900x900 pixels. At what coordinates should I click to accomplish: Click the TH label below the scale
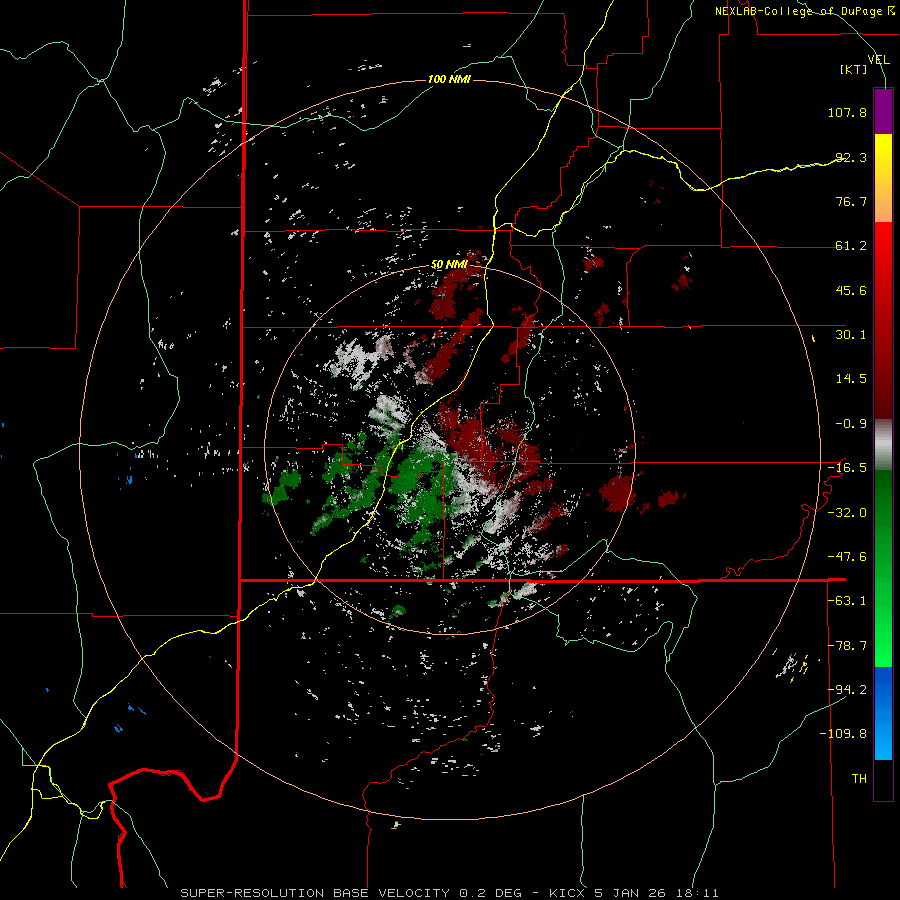pos(859,779)
